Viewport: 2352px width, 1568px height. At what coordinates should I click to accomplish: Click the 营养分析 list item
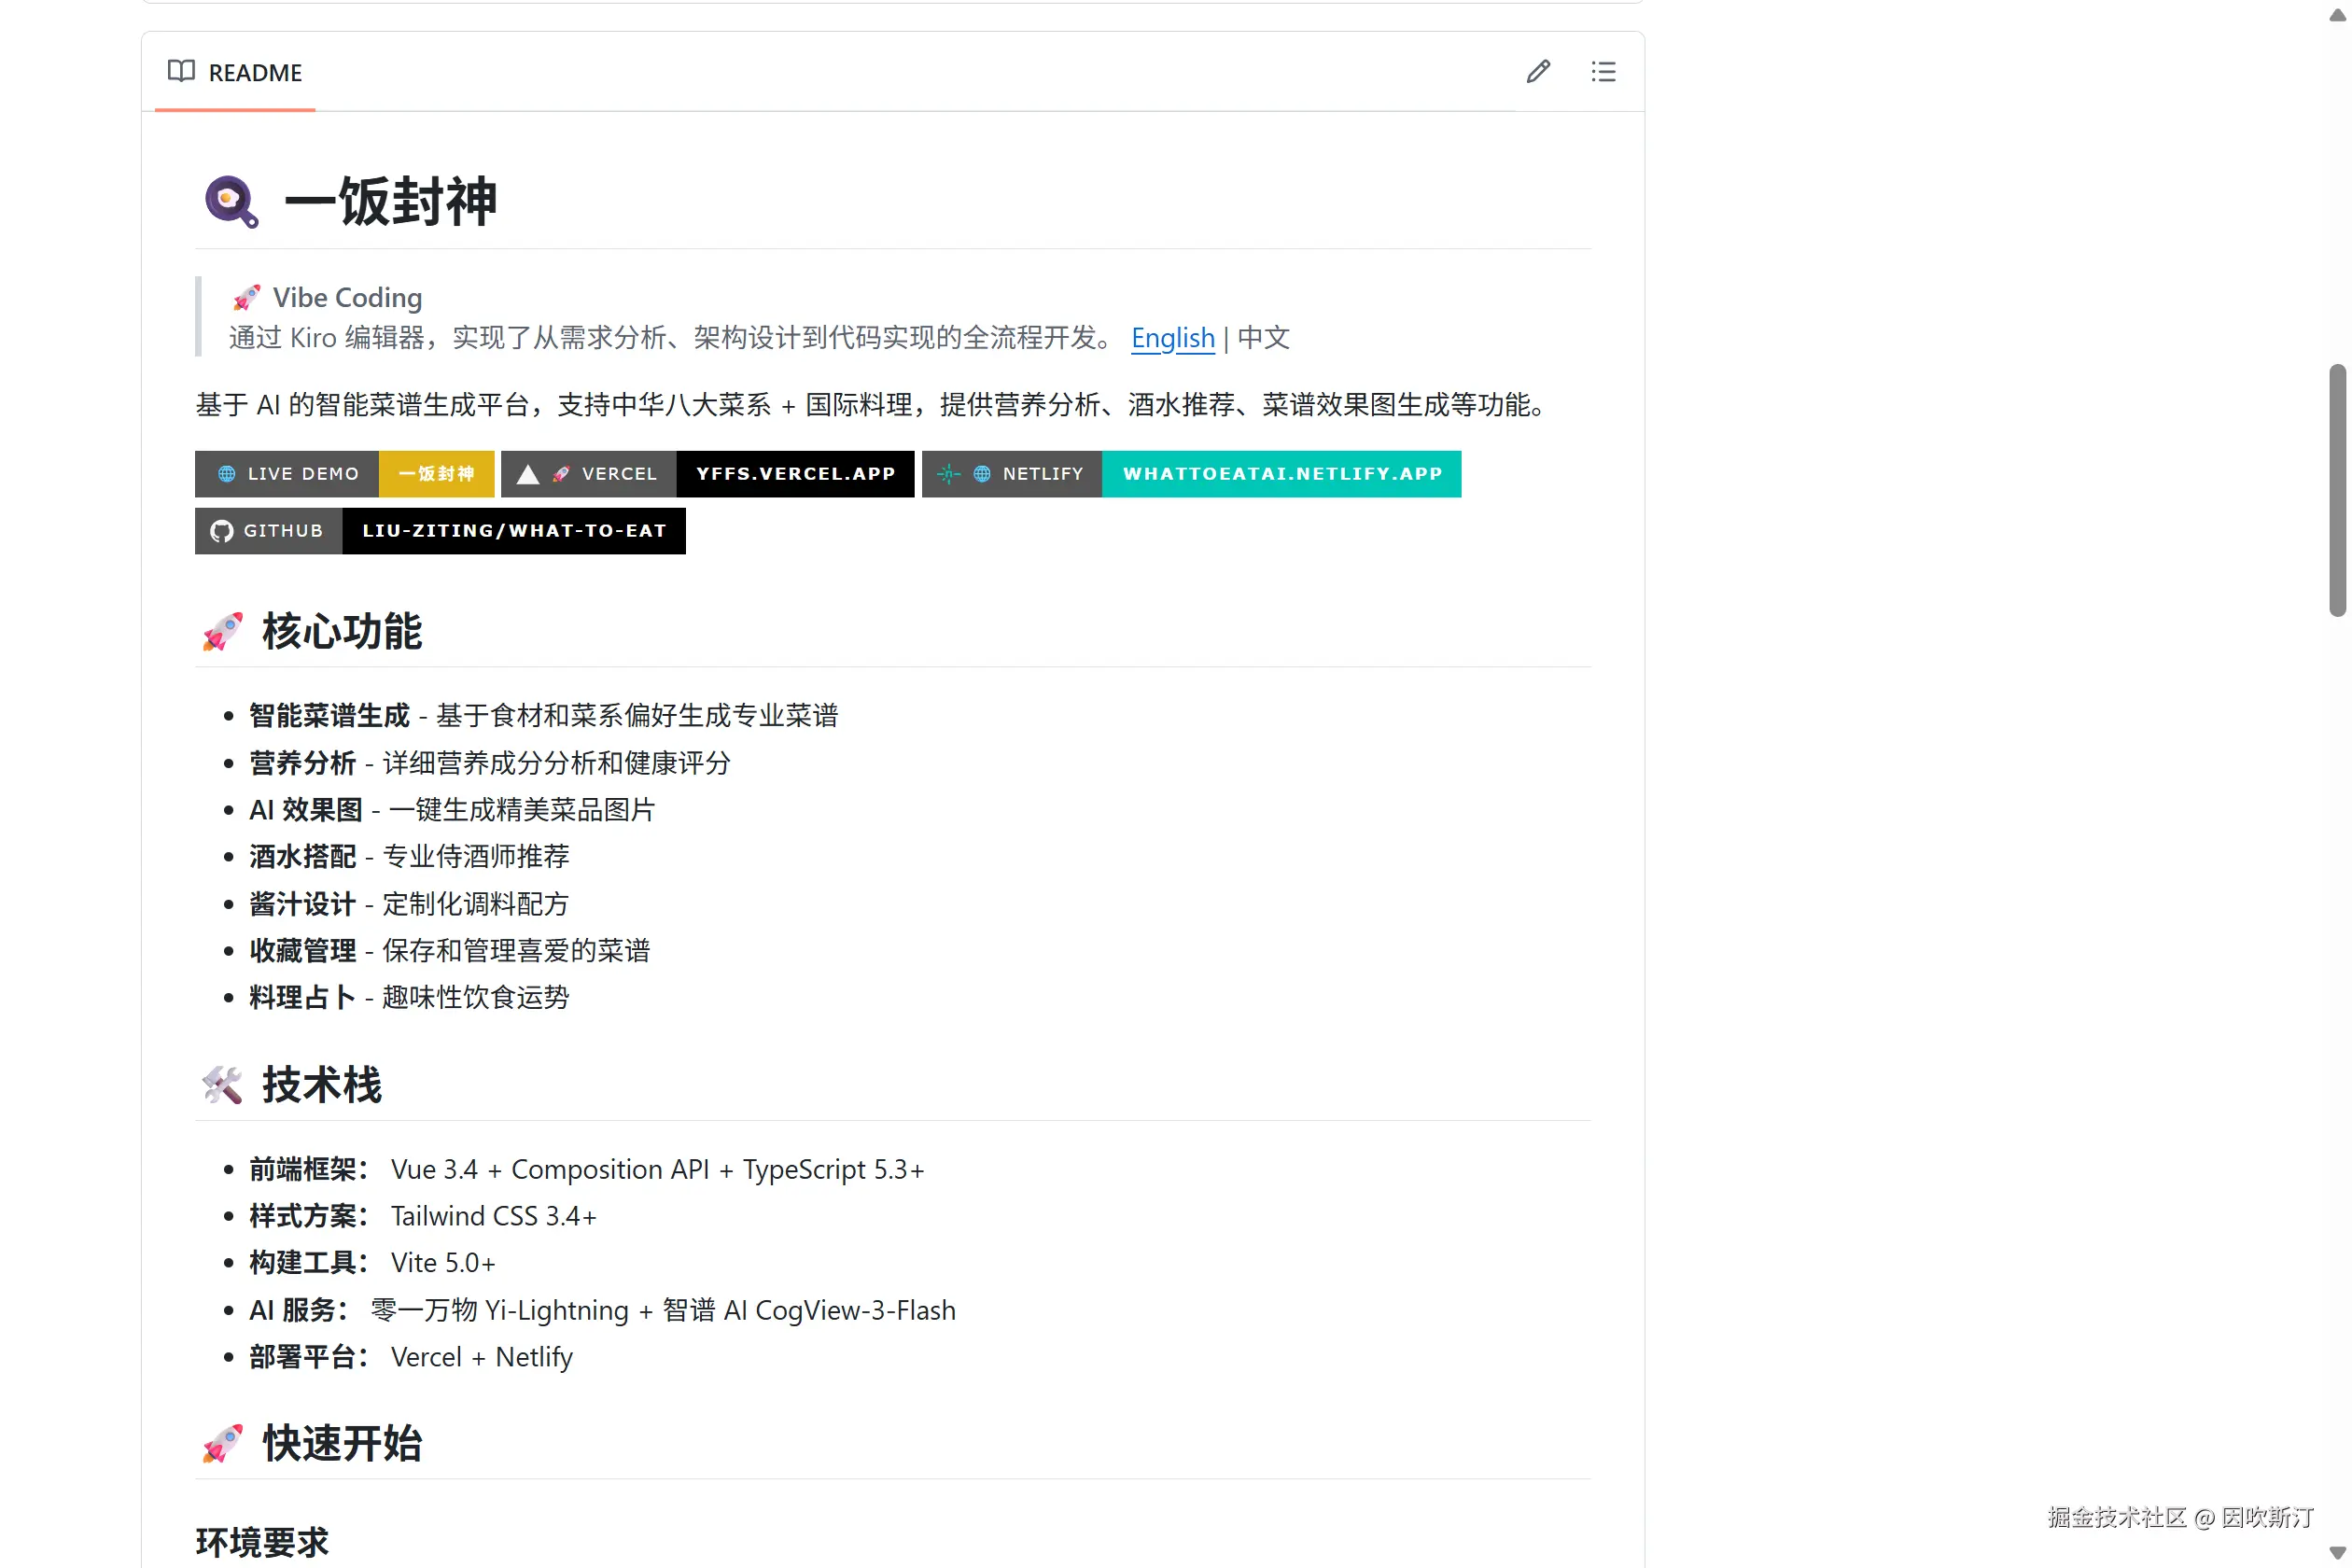490,763
